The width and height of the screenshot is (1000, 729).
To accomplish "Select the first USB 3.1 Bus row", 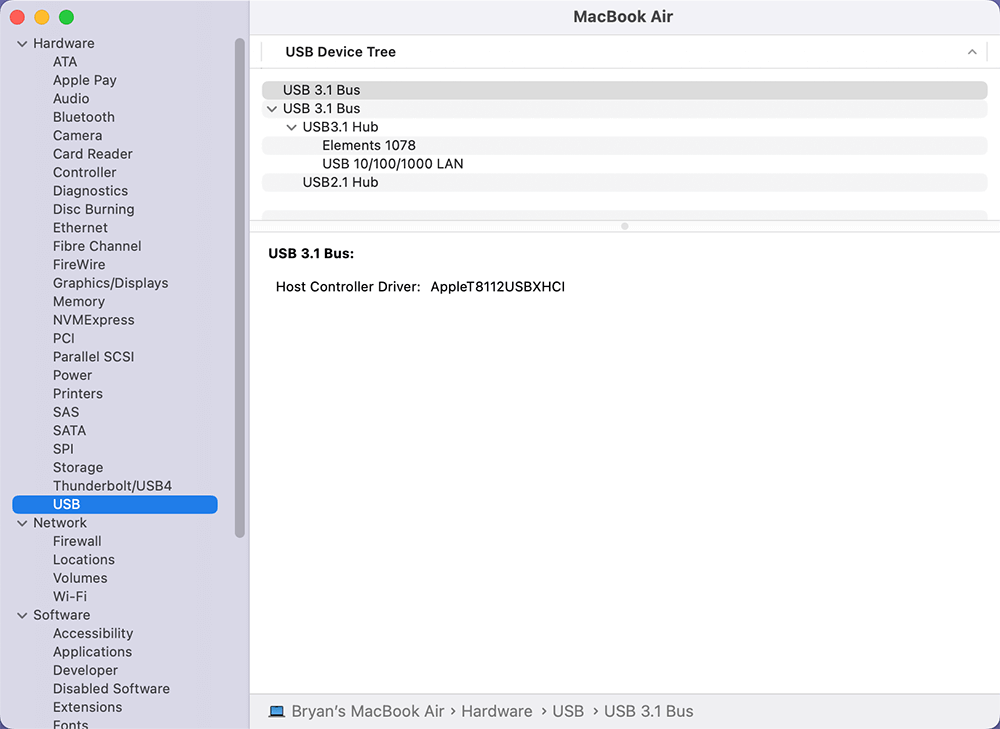I will [x=320, y=89].
